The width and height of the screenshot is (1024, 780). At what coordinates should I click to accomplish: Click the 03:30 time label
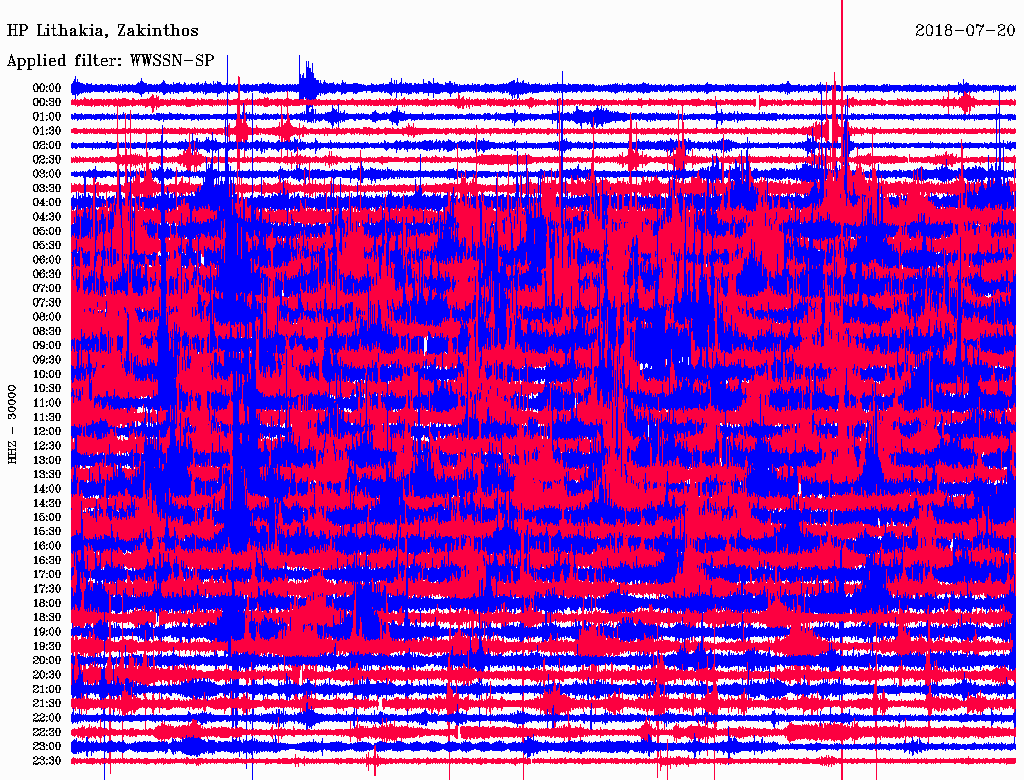tap(47, 188)
